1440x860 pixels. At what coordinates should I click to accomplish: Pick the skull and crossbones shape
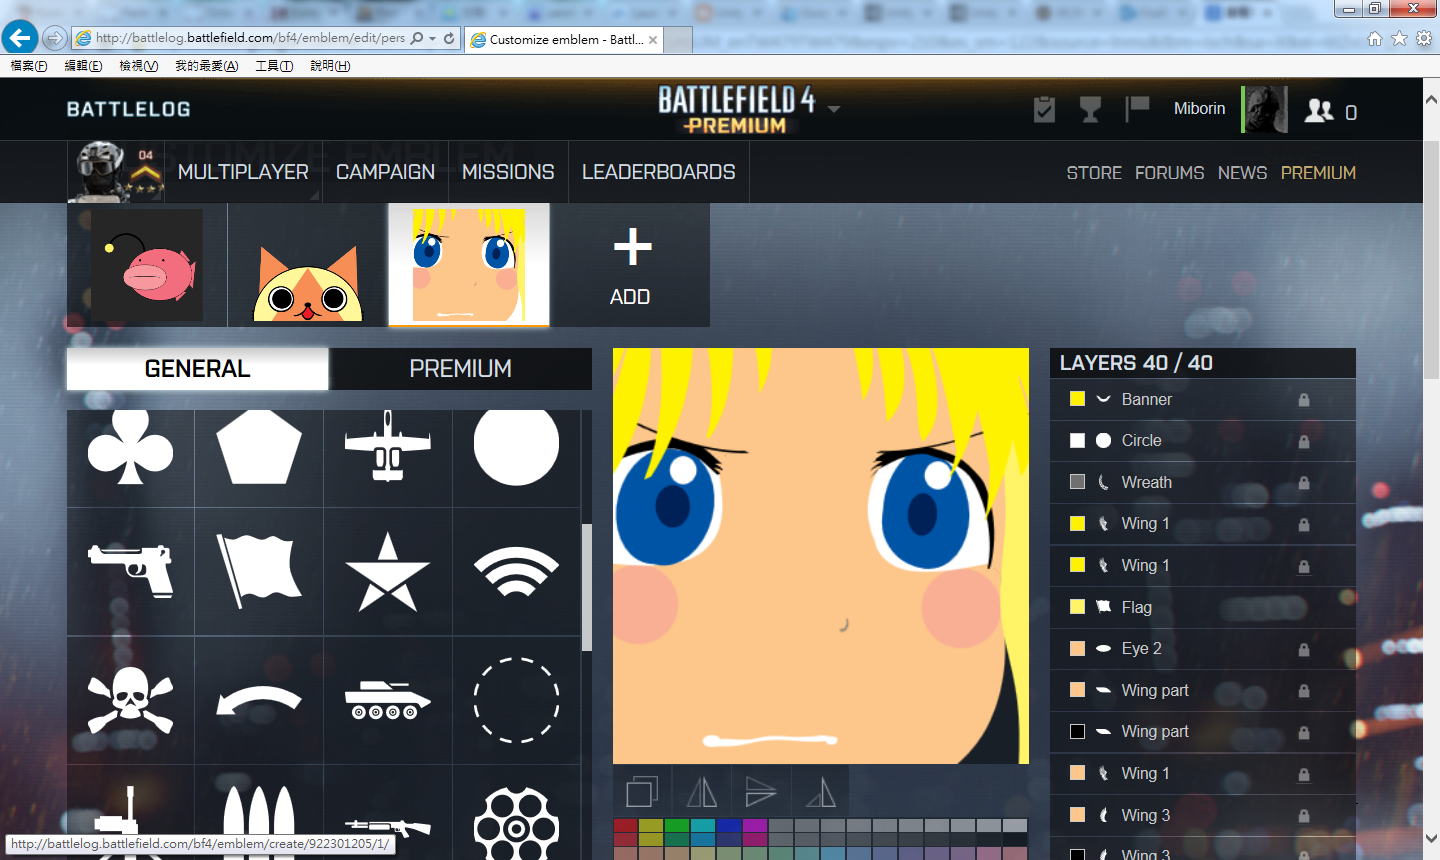[130, 700]
